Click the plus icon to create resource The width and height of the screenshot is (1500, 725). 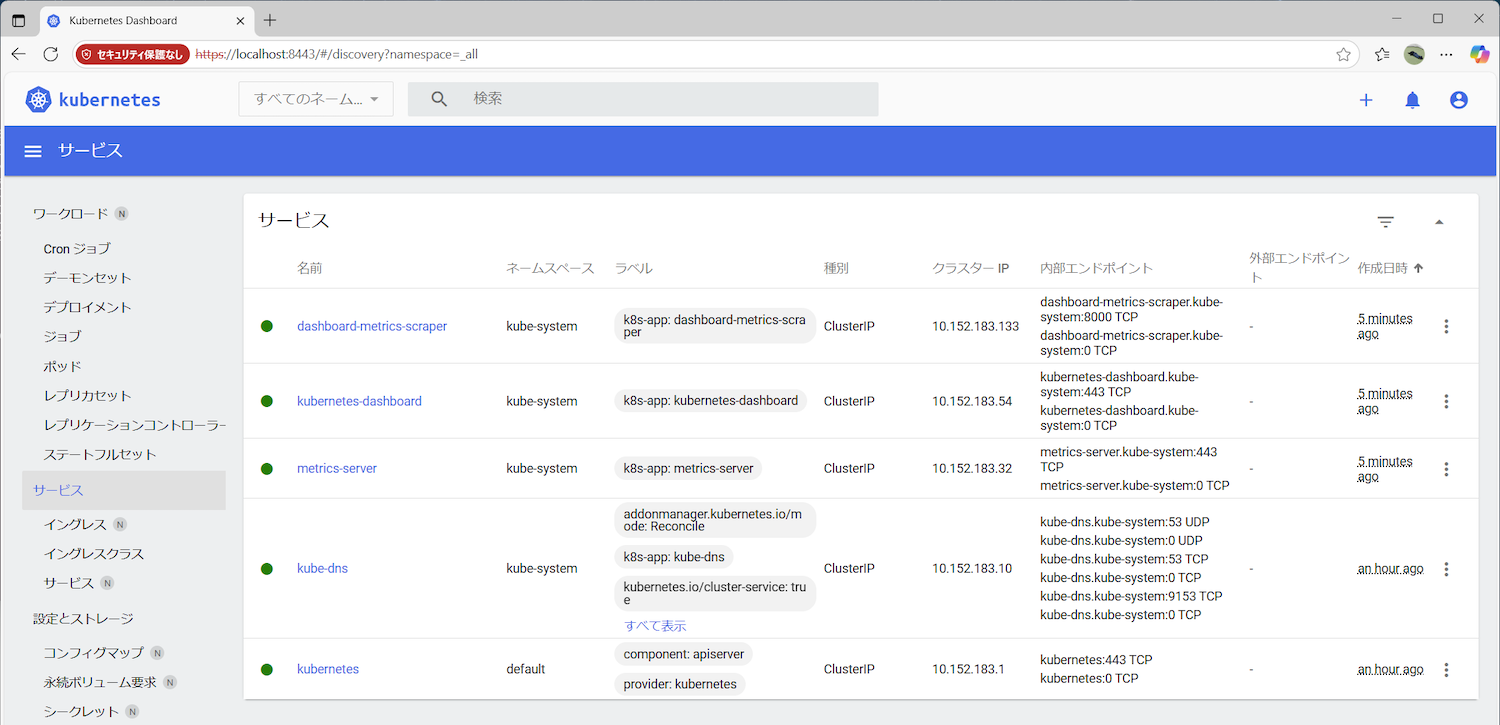(1366, 100)
